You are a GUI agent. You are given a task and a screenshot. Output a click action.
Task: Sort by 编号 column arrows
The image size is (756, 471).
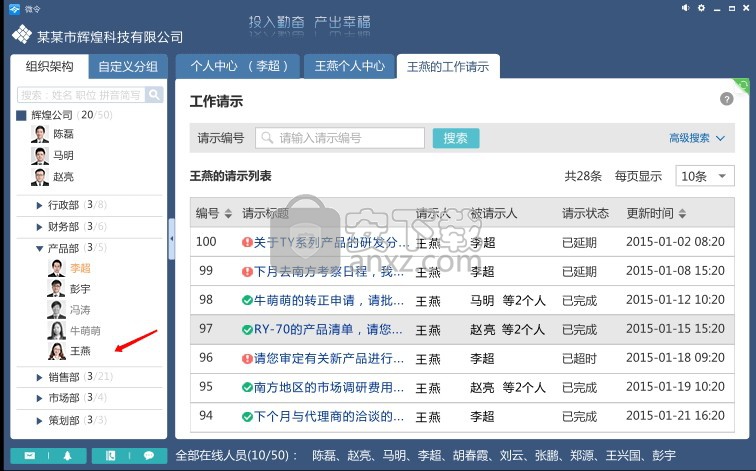coord(228,214)
